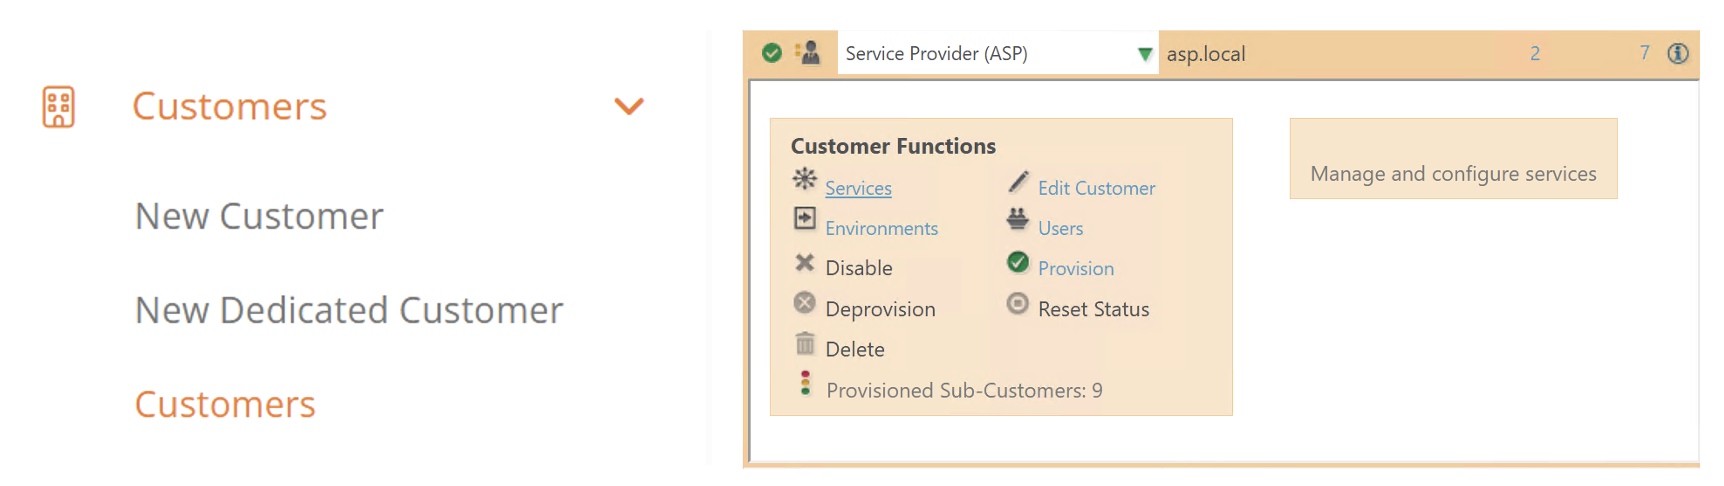The image size is (1724, 486).
Task: Click the Disable X icon
Action: point(804,262)
